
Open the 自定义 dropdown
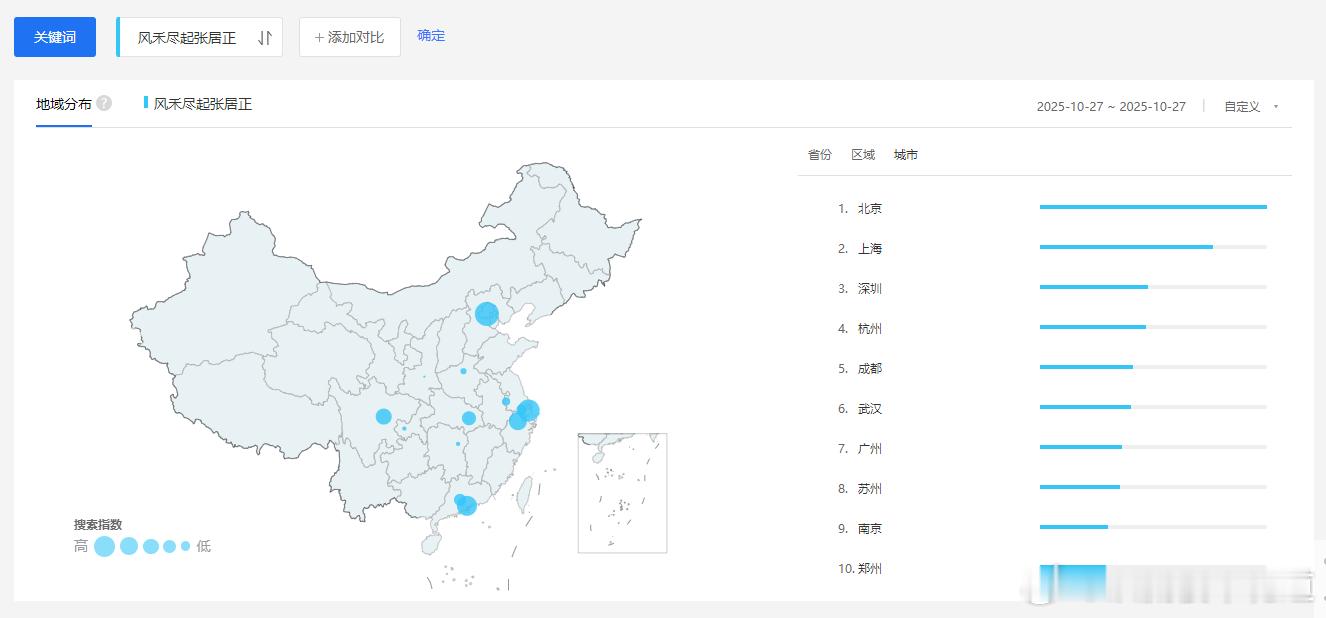(x=1251, y=107)
